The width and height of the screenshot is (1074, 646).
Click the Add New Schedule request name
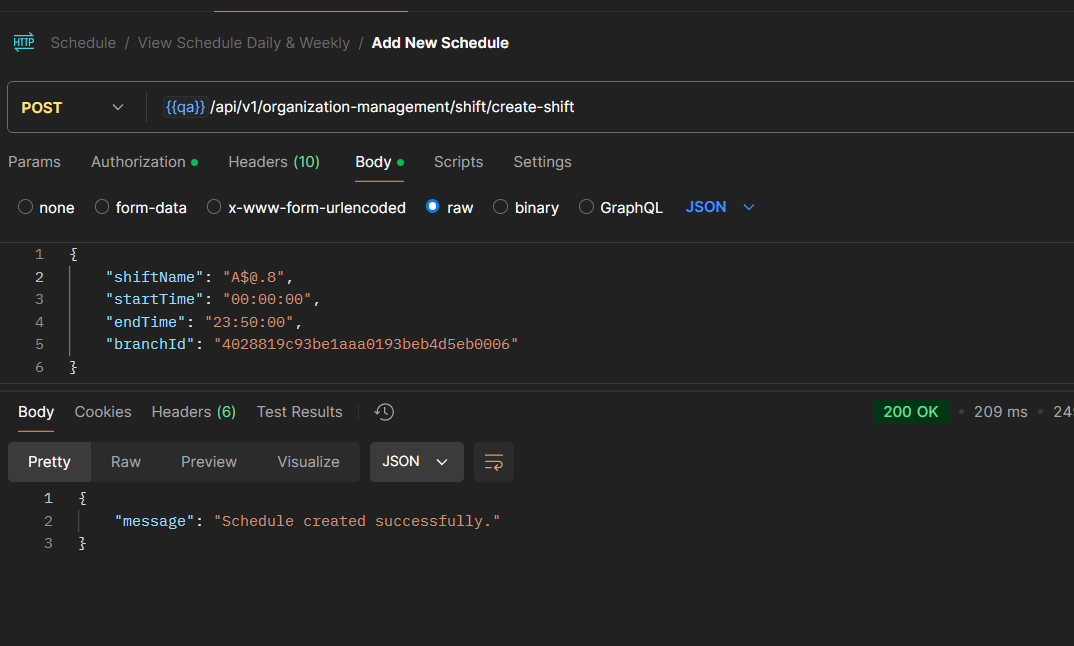coord(440,43)
